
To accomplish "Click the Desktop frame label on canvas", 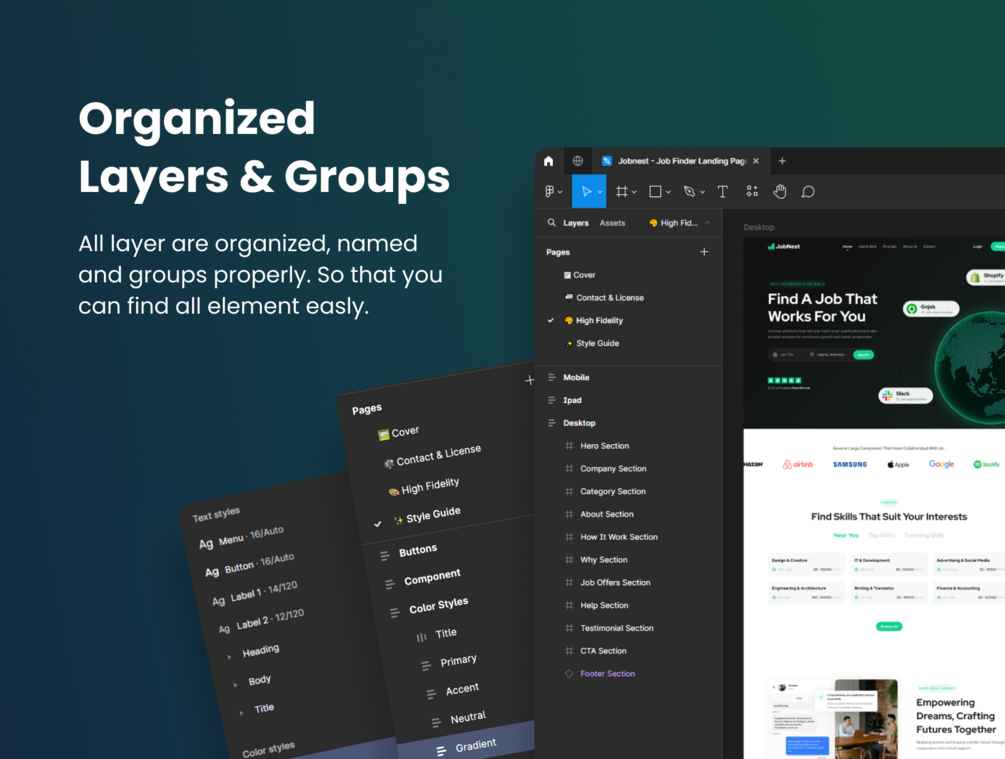I will [x=759, y=227].
